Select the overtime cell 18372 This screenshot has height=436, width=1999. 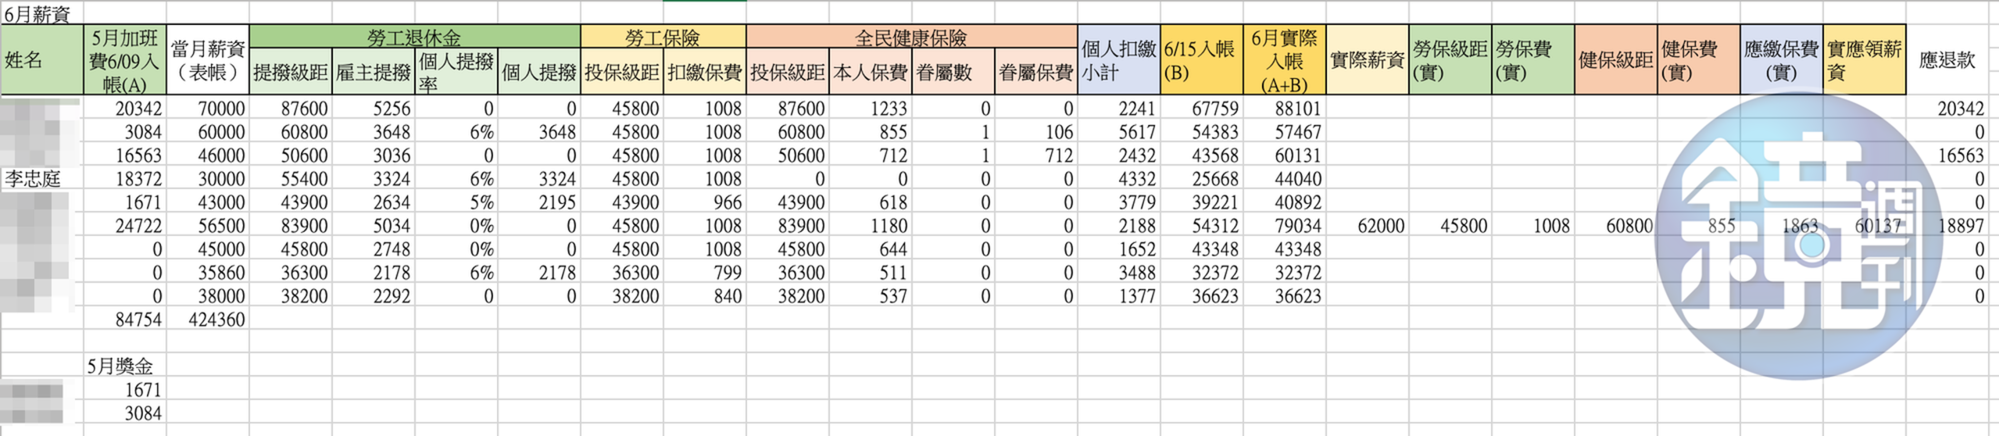coord(124,179)
